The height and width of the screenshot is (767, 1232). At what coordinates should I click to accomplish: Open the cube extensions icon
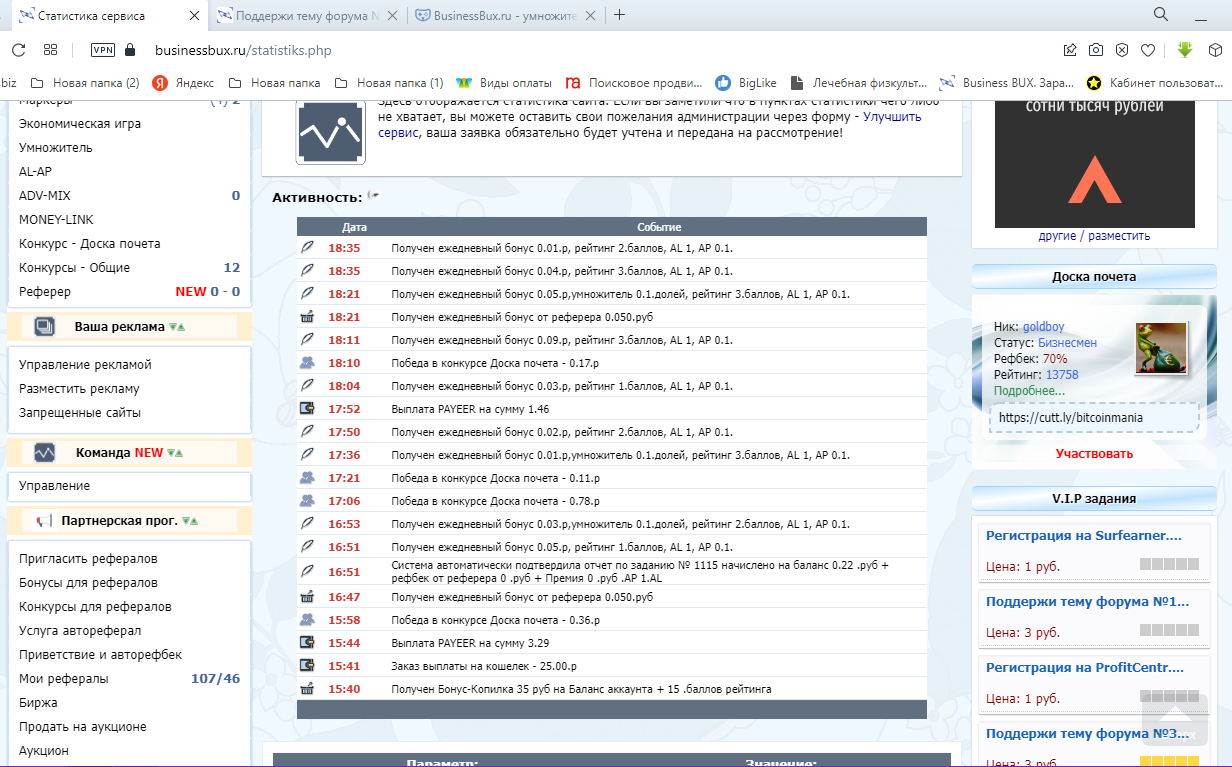(1215, 50)
